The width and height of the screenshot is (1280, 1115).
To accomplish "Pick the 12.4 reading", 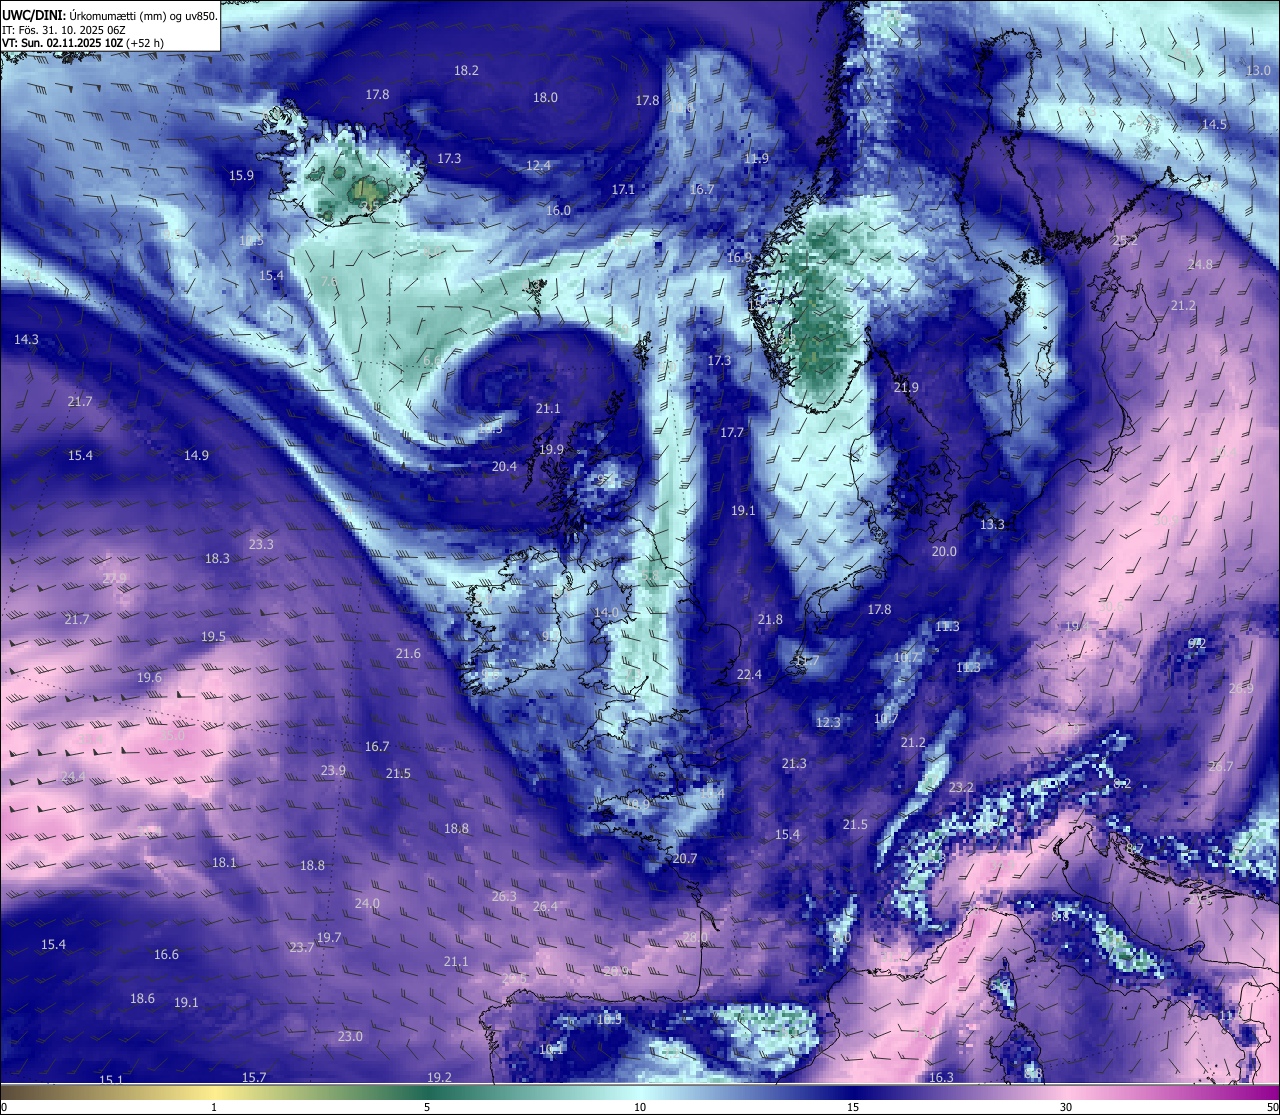I will pos(538,165).
